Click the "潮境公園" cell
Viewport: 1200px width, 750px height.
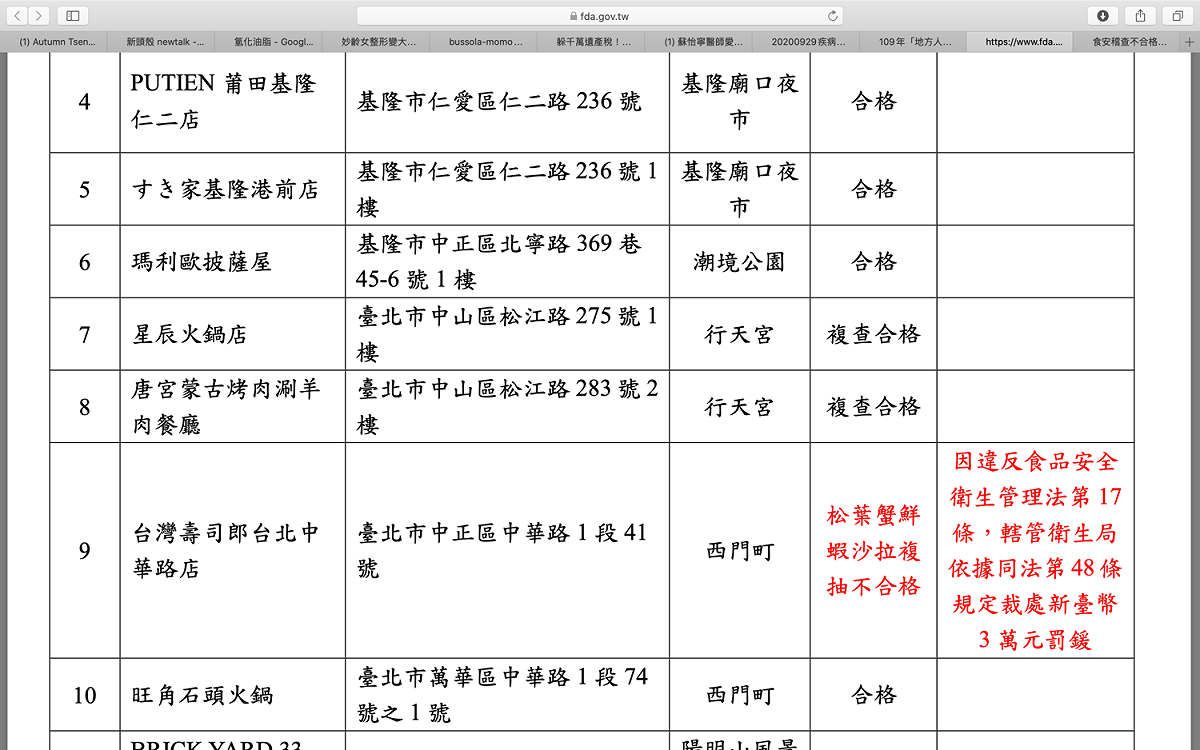740,262
